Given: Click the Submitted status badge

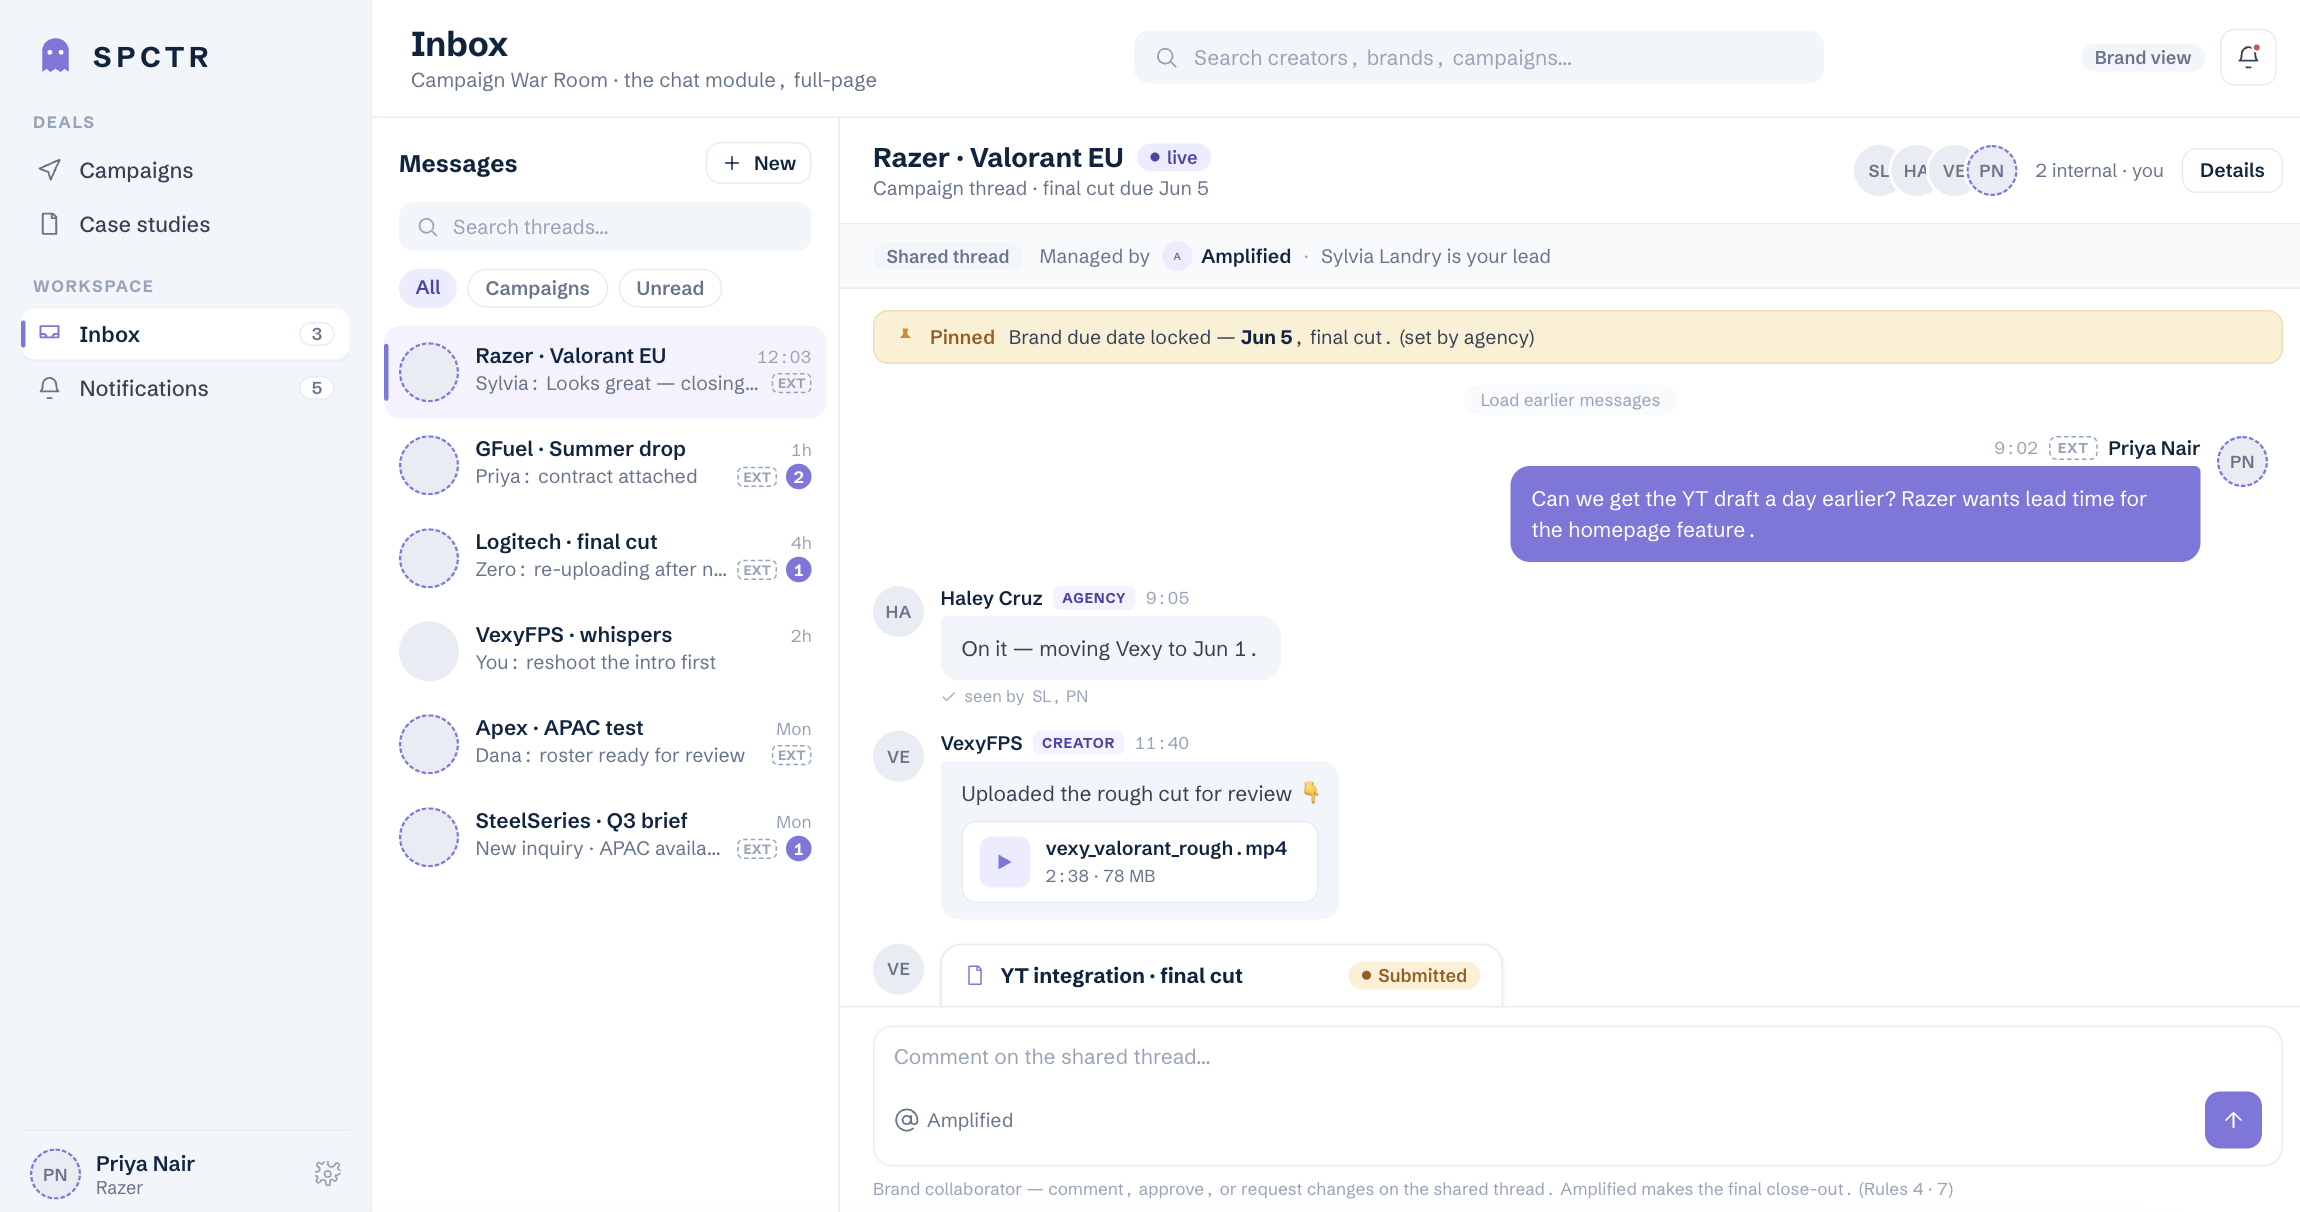Looking at the screenshot, I should click(x=1414, y=976).
